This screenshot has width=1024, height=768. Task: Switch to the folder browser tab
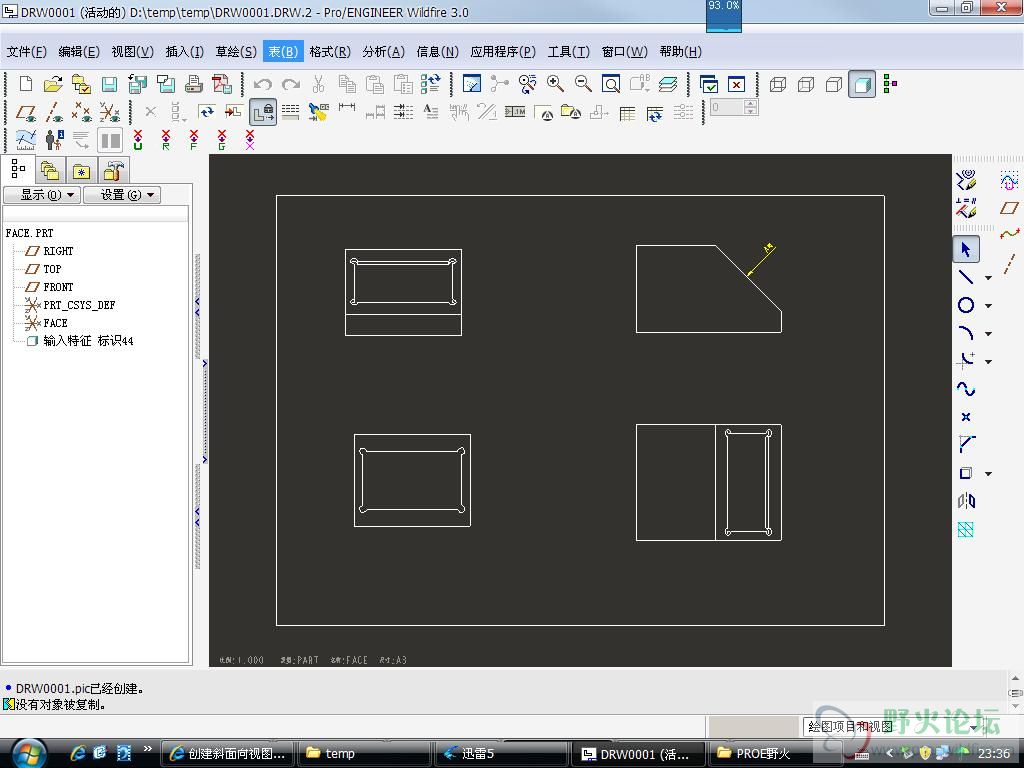click(50, 171)
